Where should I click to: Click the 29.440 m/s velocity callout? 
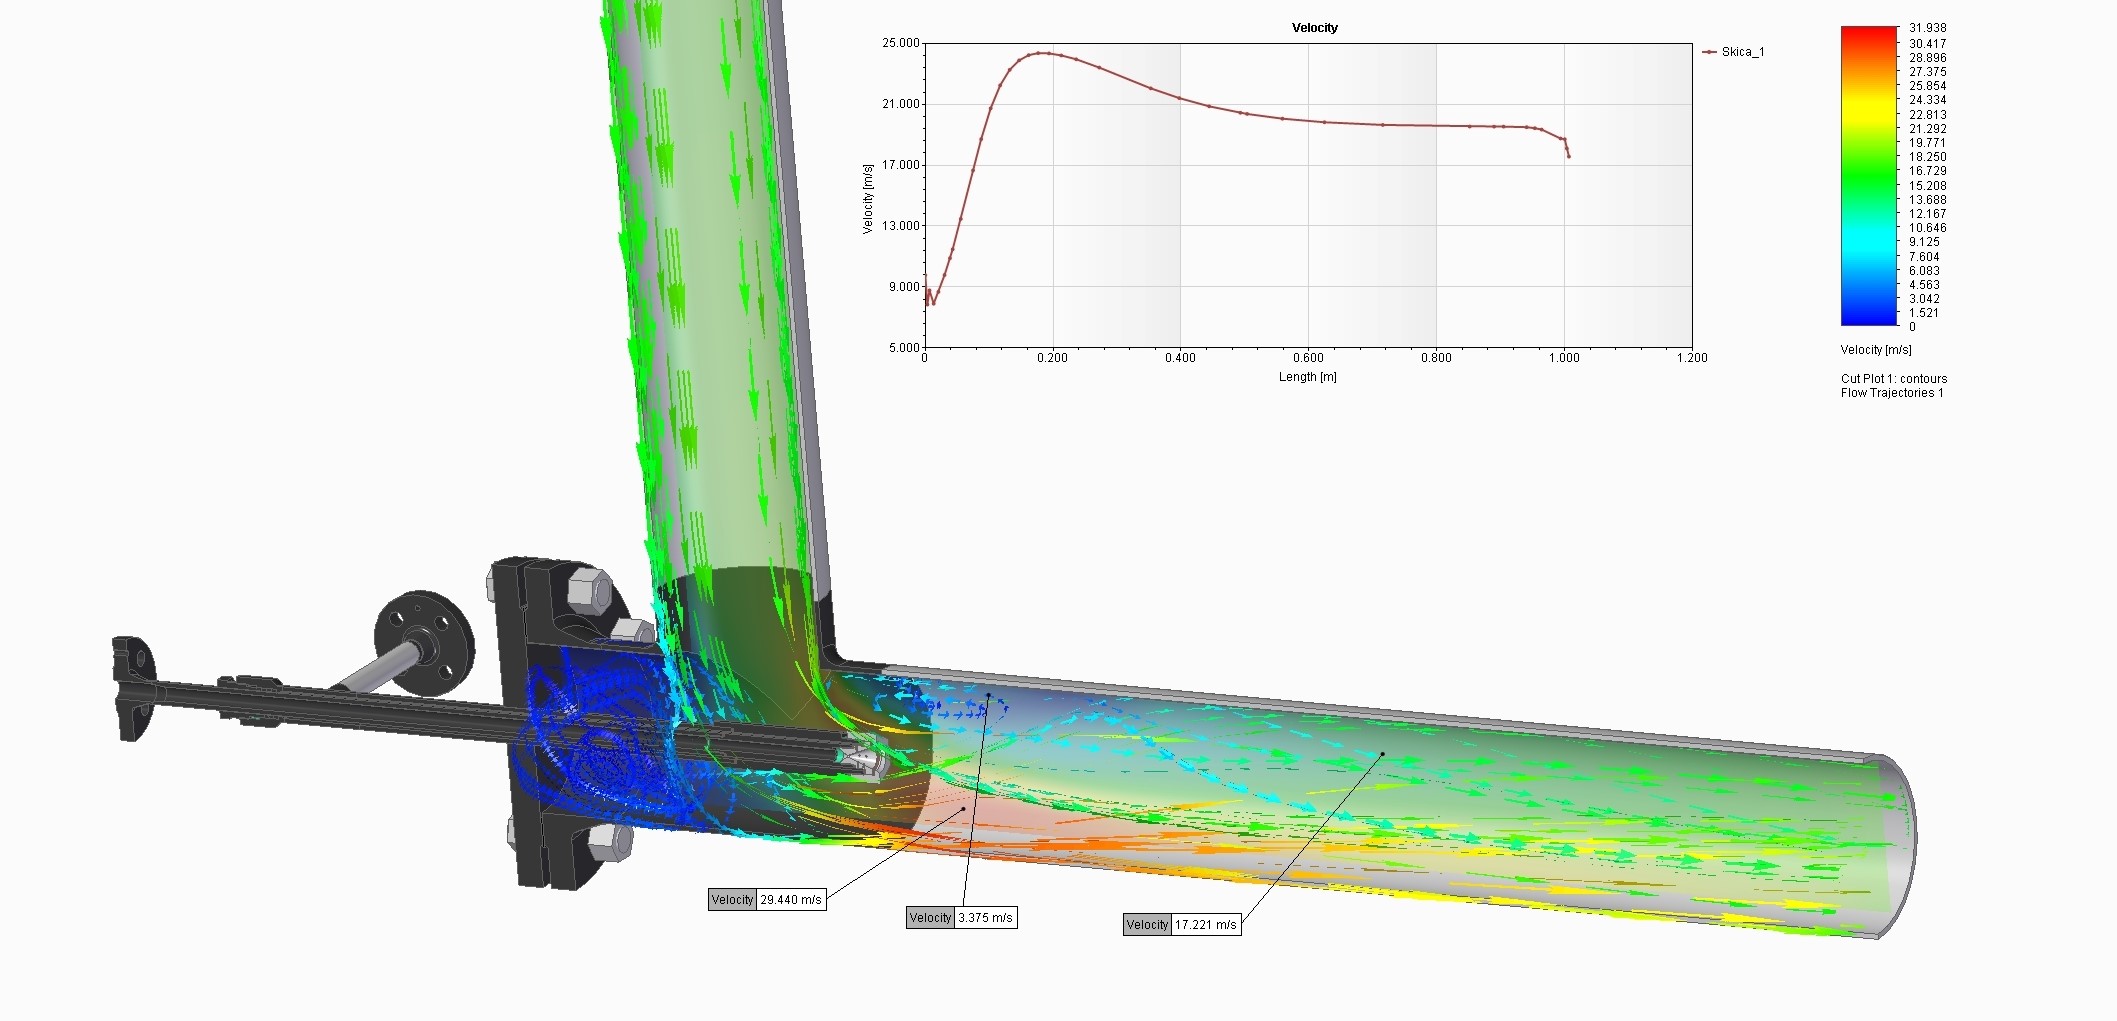(767, 900)
